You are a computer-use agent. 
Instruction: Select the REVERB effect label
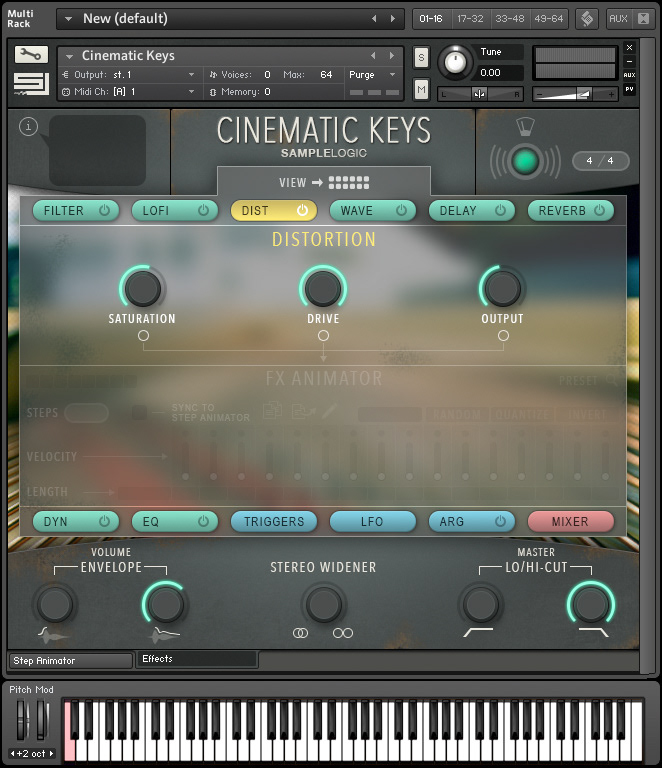tap(562, 211)
